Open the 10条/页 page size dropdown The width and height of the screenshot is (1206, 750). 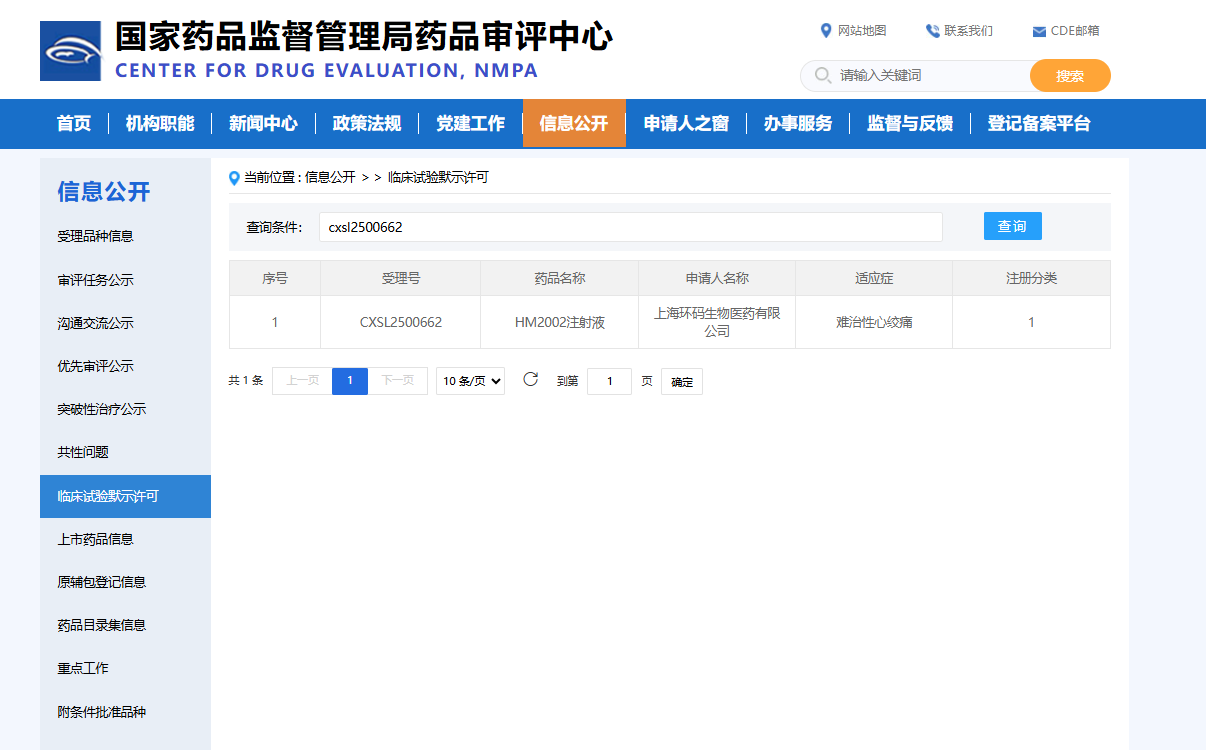pos(470,381)
